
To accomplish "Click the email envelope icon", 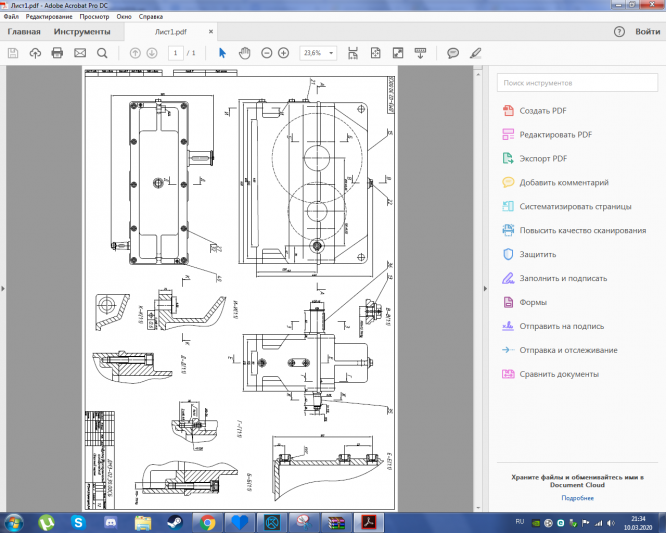I will [80, 53].
